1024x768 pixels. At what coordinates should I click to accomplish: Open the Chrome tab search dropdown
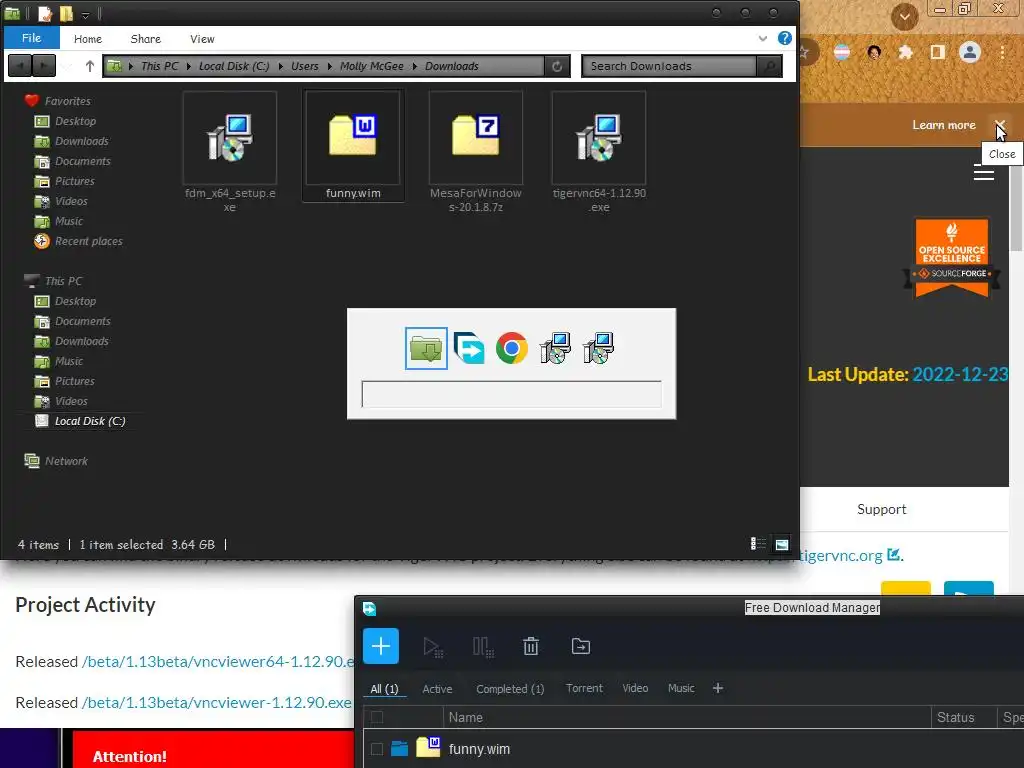click(904, 16)
